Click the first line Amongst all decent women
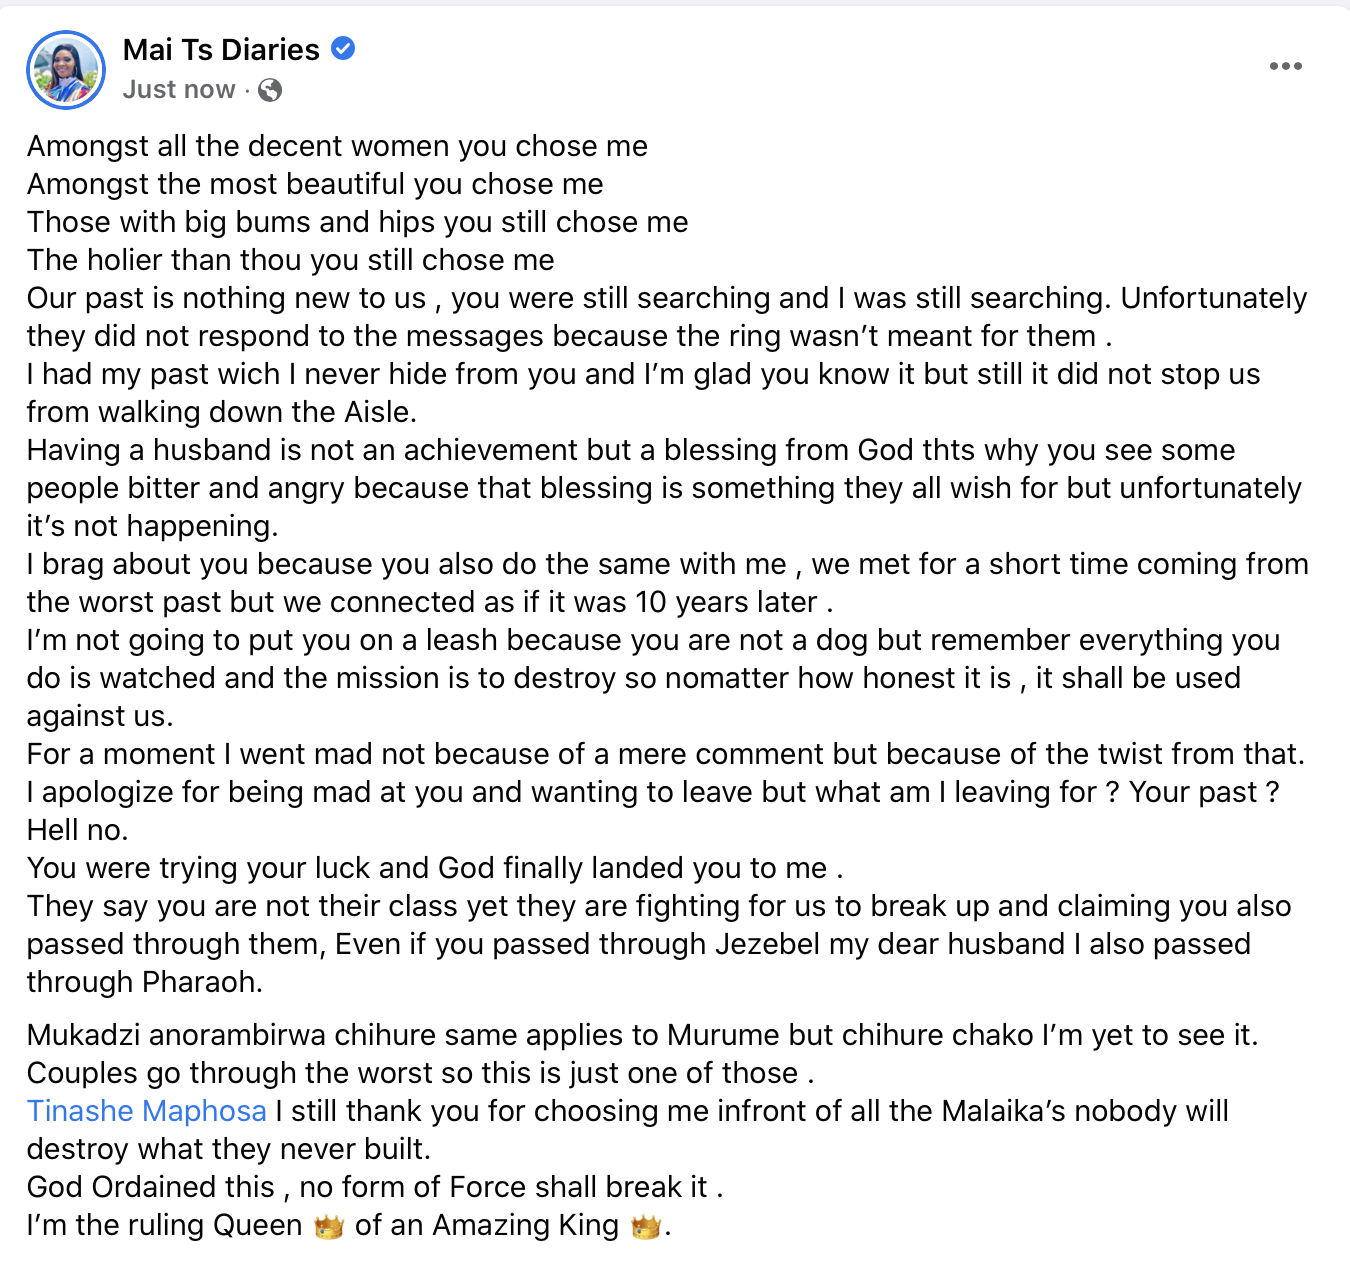 [337, 146]
